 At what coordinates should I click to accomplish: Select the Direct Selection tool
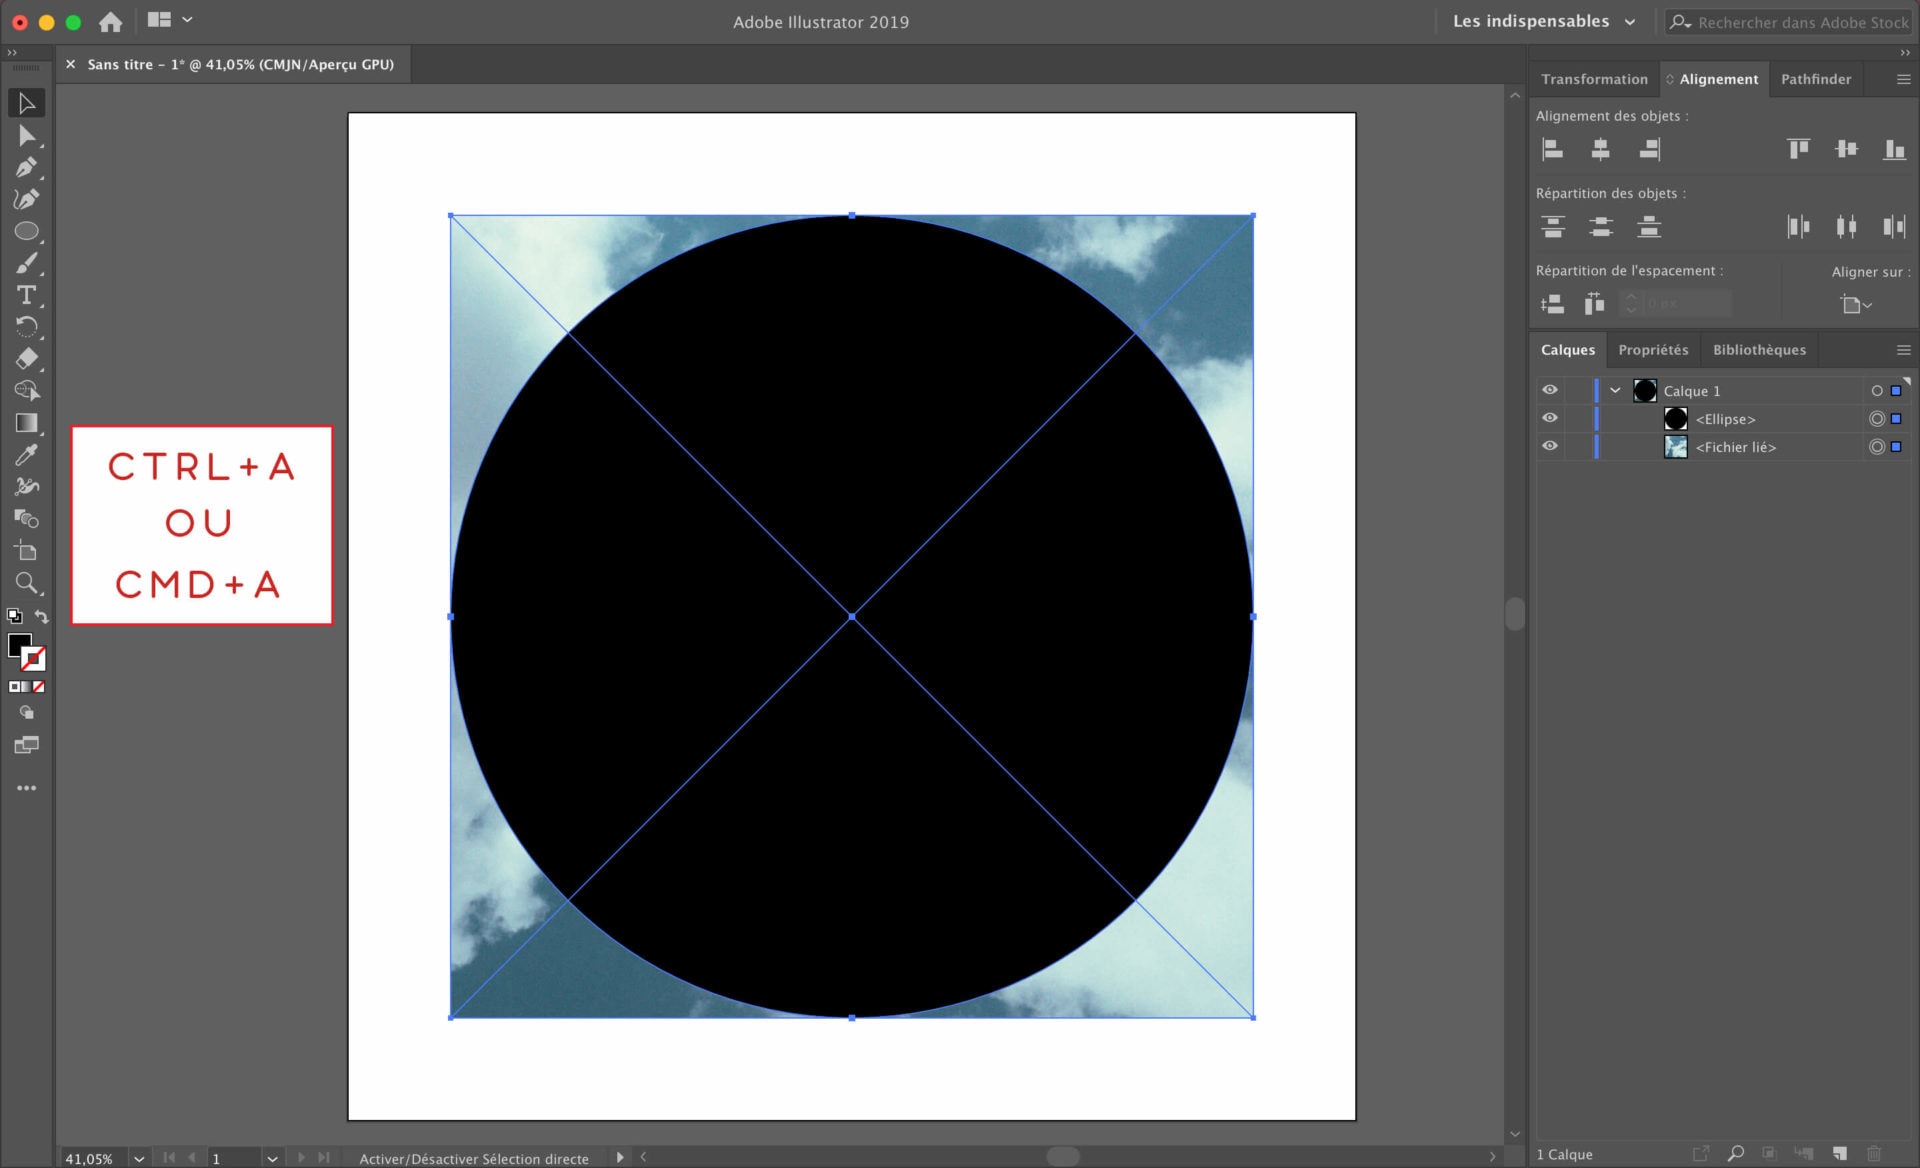[x=26, y=136]
